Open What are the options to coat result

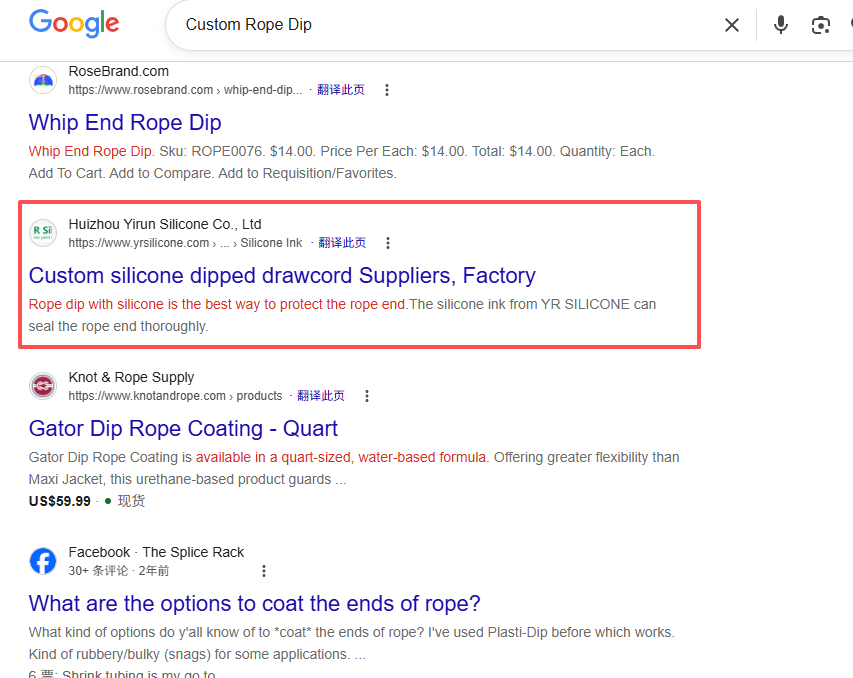(x=255, y=603)
